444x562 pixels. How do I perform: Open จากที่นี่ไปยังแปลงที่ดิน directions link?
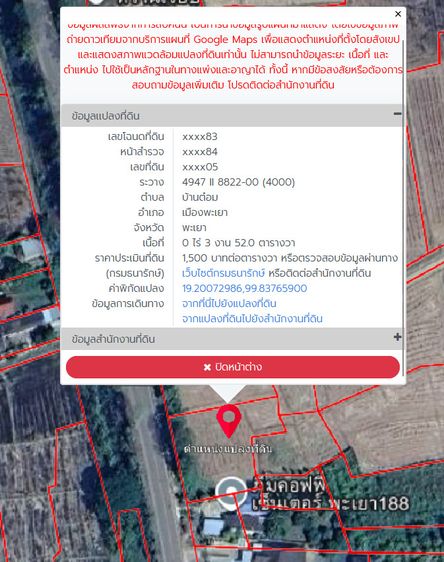tap(229, 304)
